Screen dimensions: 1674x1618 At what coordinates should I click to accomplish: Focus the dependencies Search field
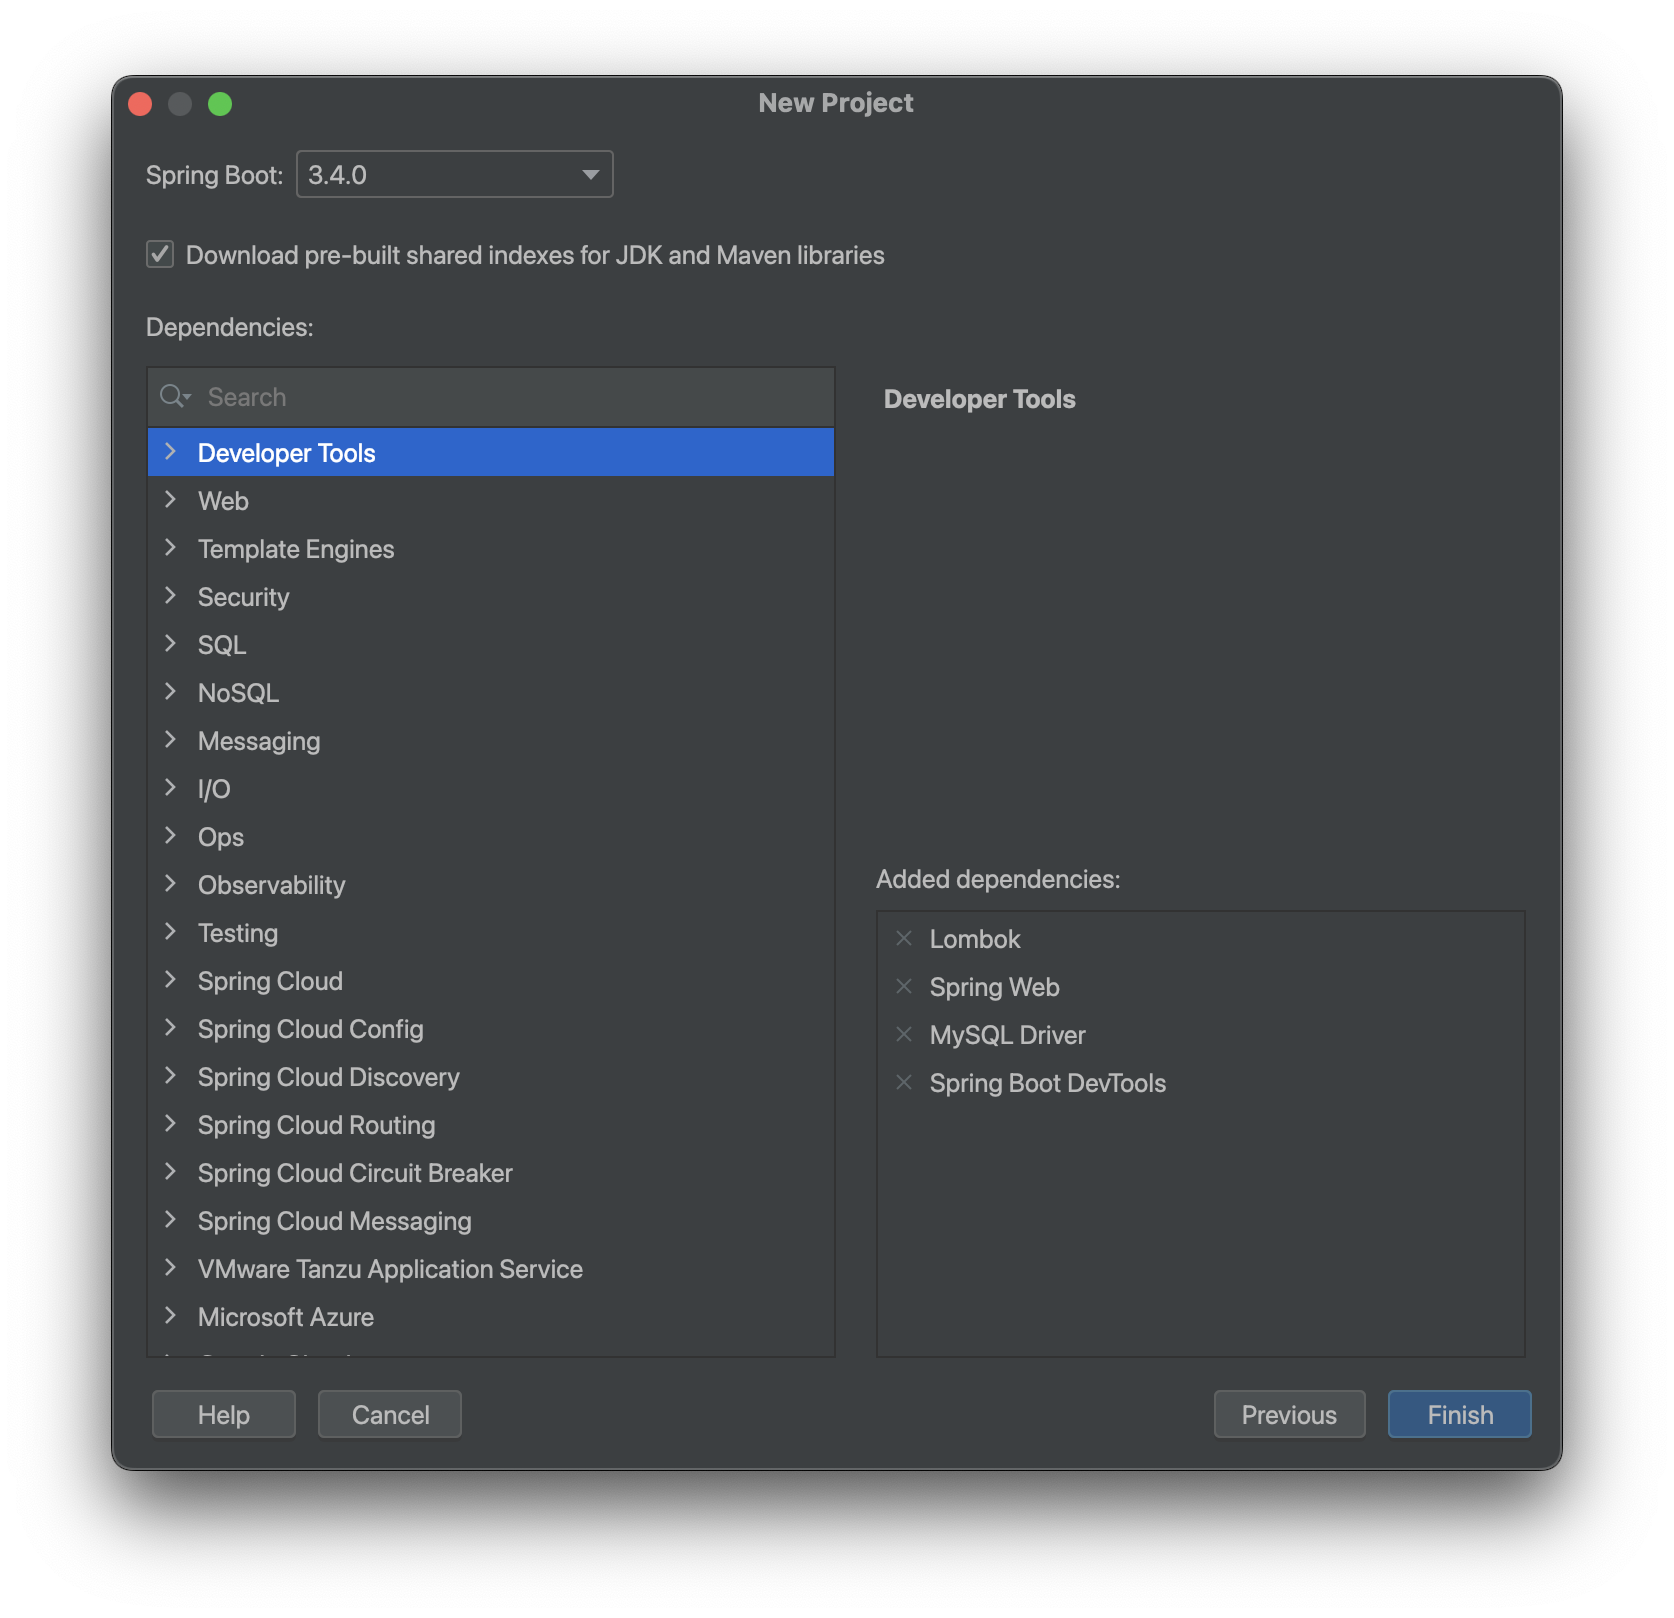[490, 397]
